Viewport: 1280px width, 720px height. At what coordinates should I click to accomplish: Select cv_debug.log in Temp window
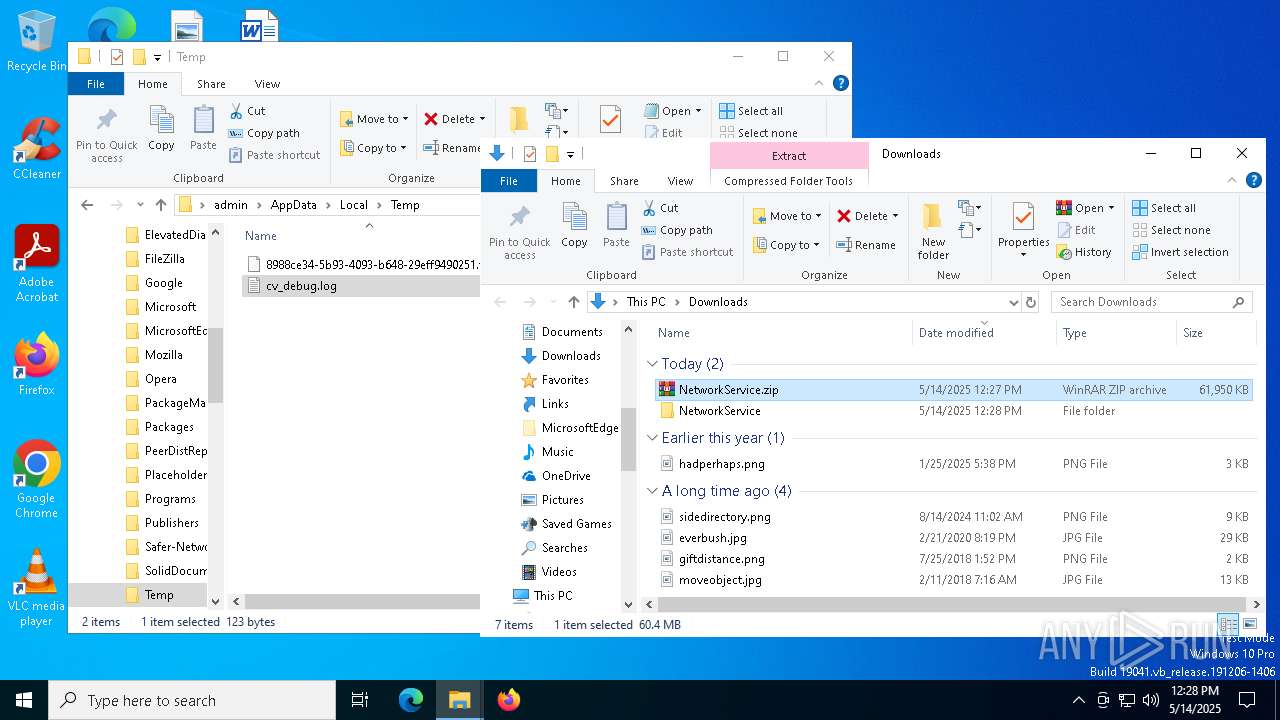(361, 286)
